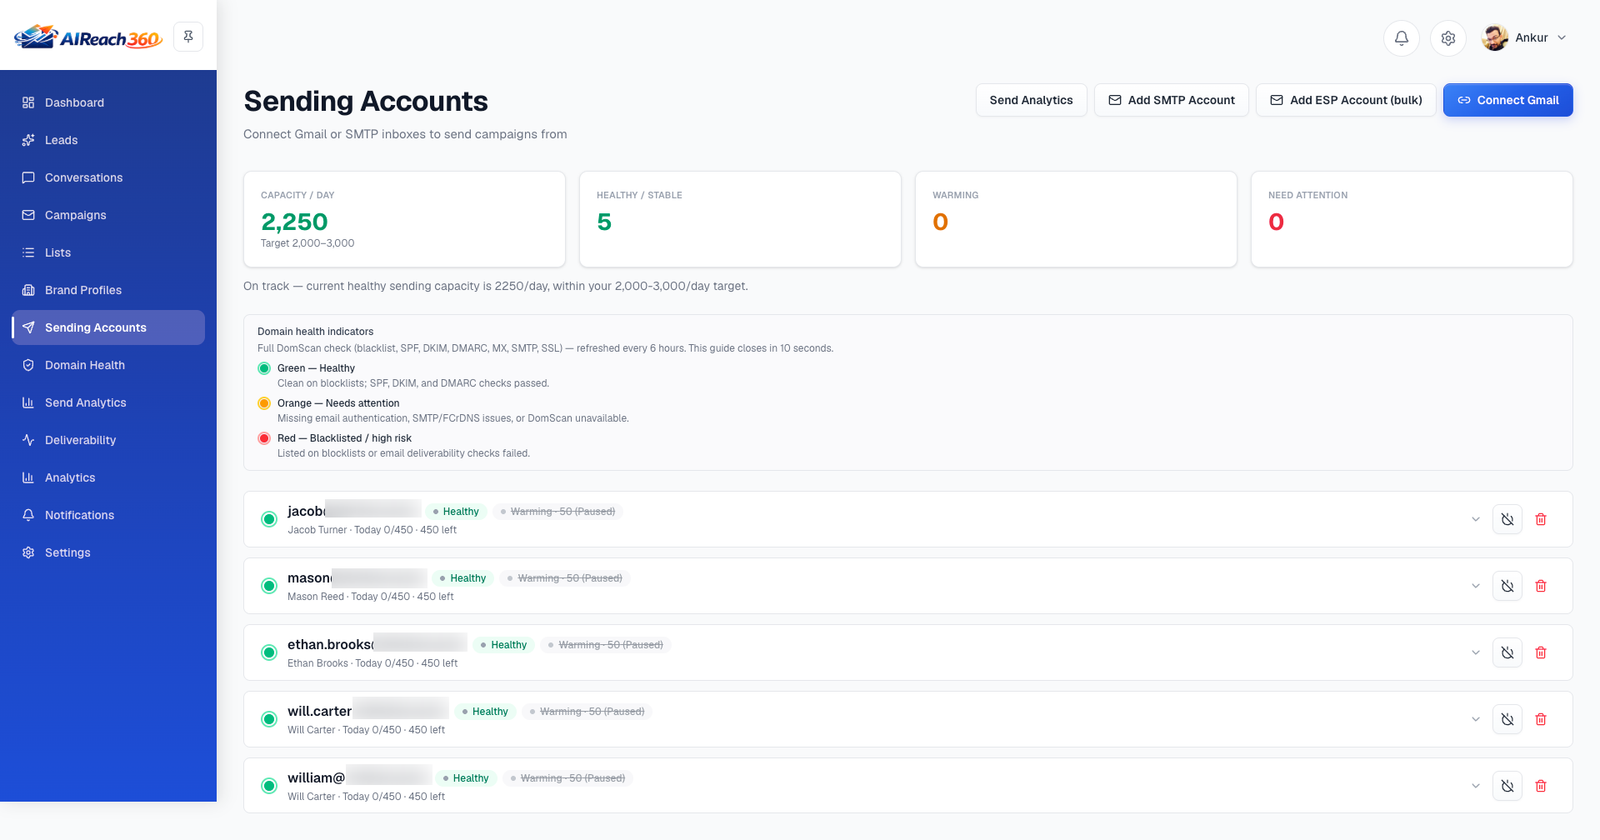The height and width of the screenshot is (840, 1600).
Task: Click red Blacklisted indicator dot
Action: [264, 438]
